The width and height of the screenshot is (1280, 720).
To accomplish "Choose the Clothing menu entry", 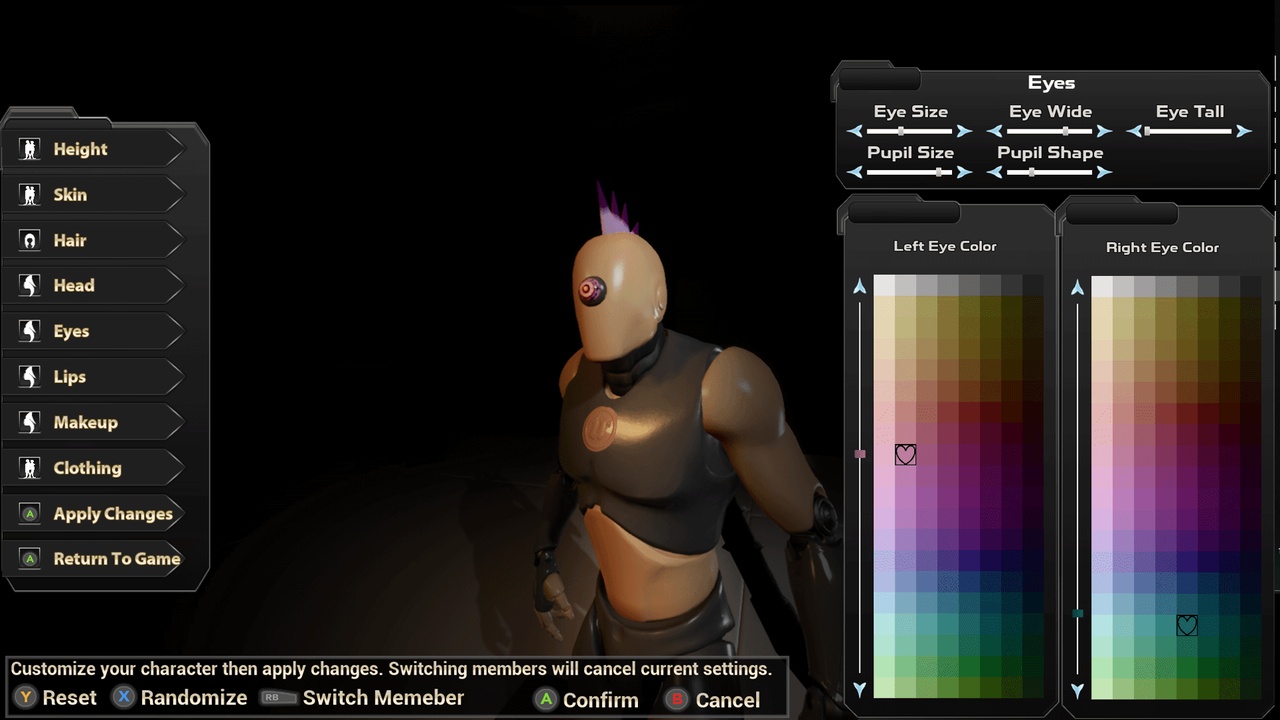I will click(x=95, y=468).
